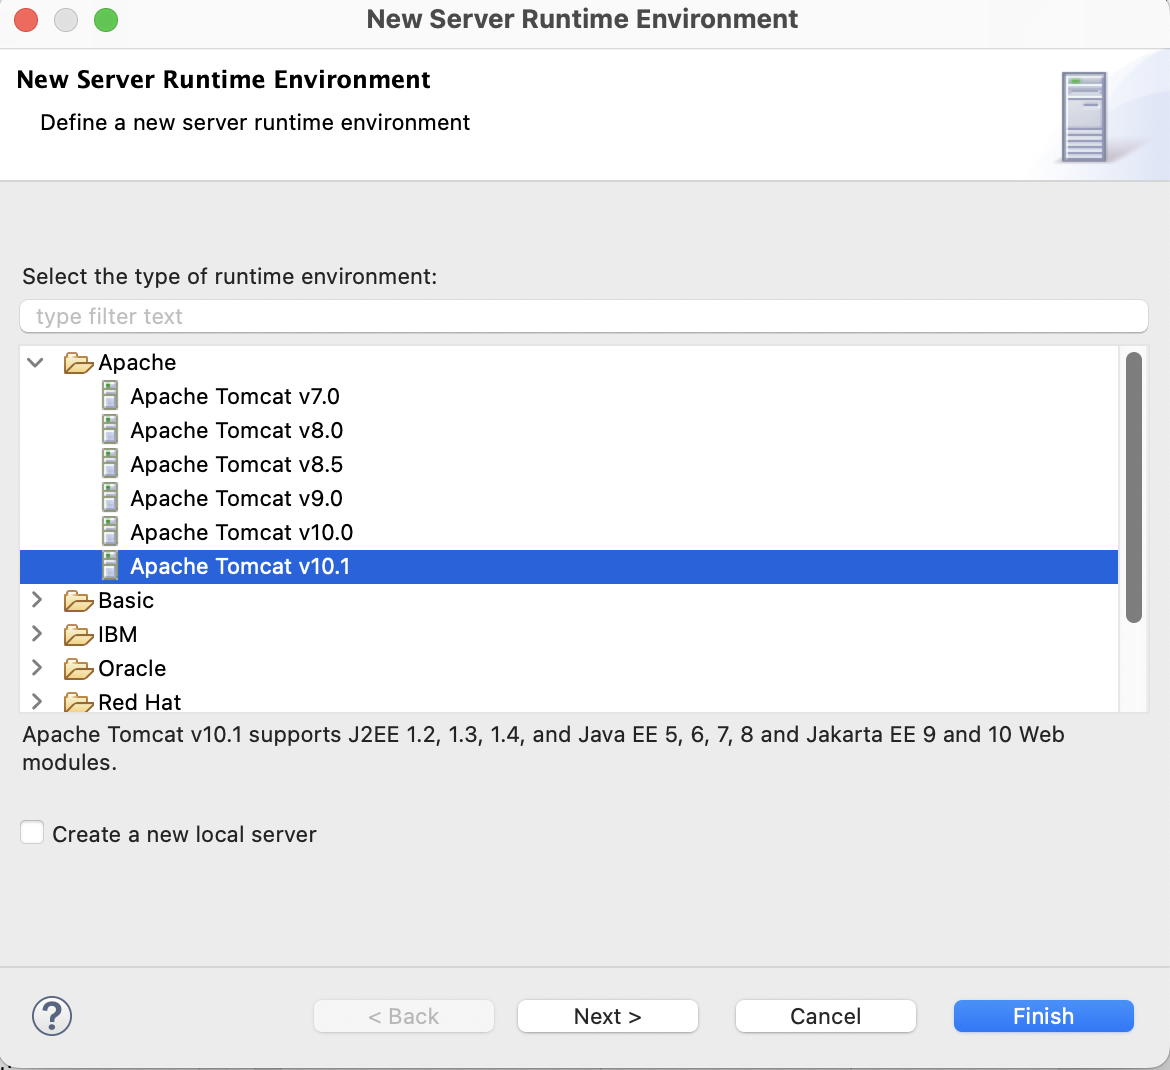Click the Tomcat v7.0 server icon
This screenshot has height=1070, width=1170.
tap(110, 396)
